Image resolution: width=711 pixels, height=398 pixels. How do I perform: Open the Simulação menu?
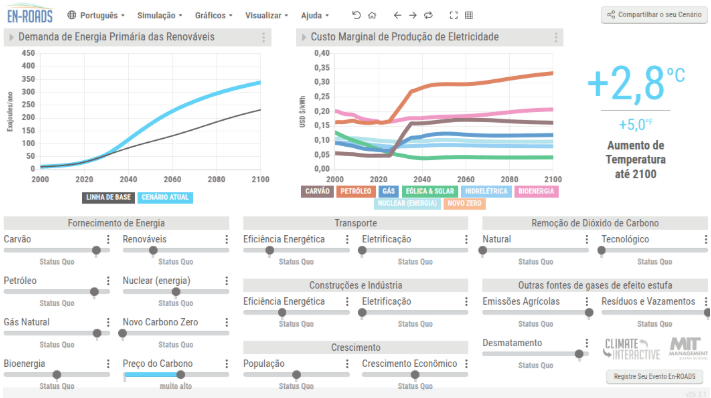(160, 15)
